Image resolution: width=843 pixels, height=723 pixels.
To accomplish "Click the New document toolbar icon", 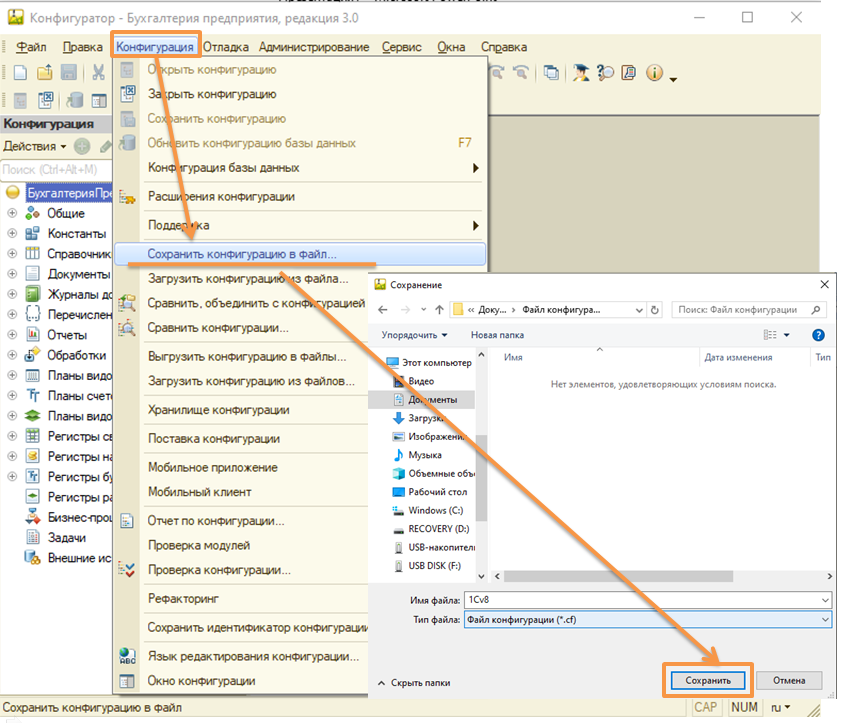I will coord(19,72).
